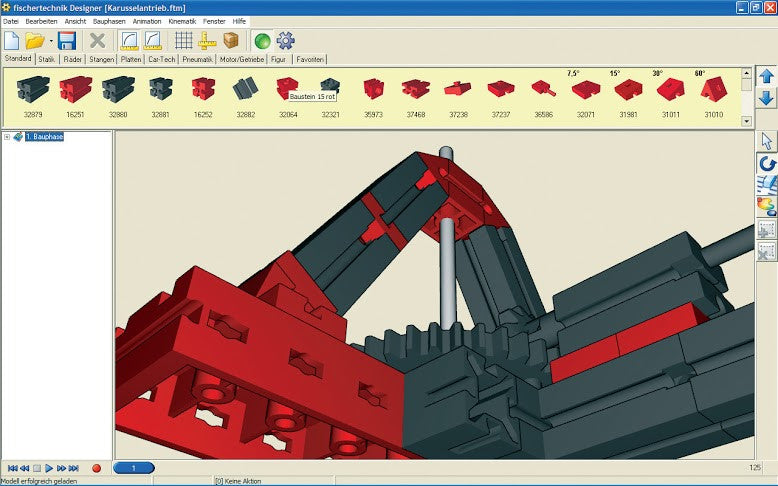Click the Save floppy disk icon
Viewport: 778px width, 486px height.
point(67,41)
